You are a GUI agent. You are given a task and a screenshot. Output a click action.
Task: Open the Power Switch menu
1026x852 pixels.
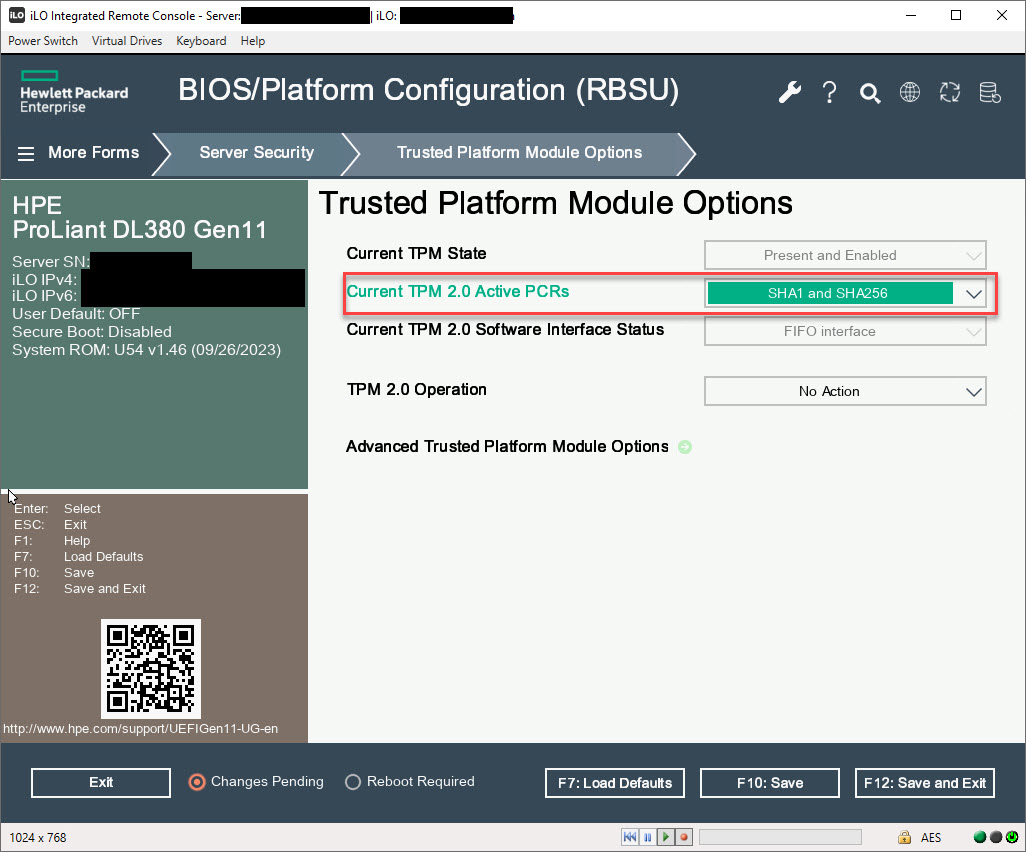[43, 41]
